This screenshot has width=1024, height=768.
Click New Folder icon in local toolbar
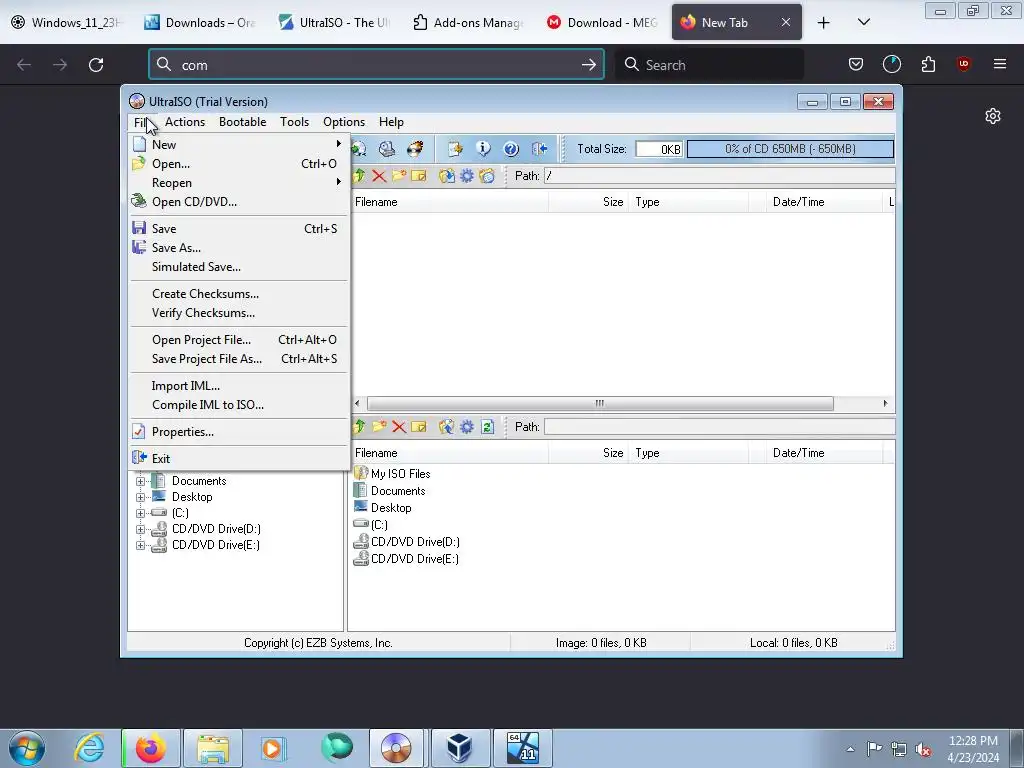[x=379, y=426]
